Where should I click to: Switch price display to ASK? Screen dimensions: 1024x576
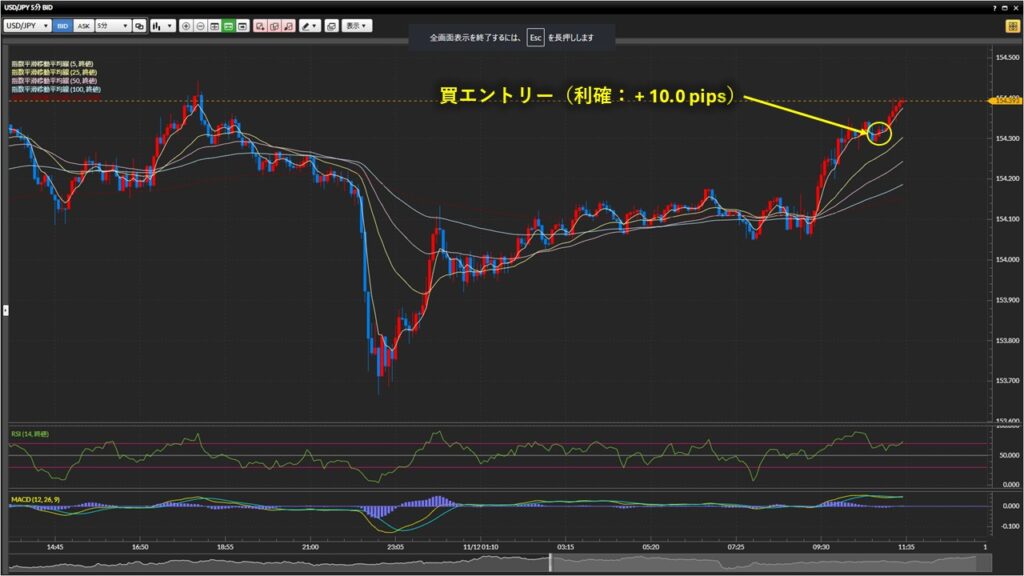(x=82, y=25)
